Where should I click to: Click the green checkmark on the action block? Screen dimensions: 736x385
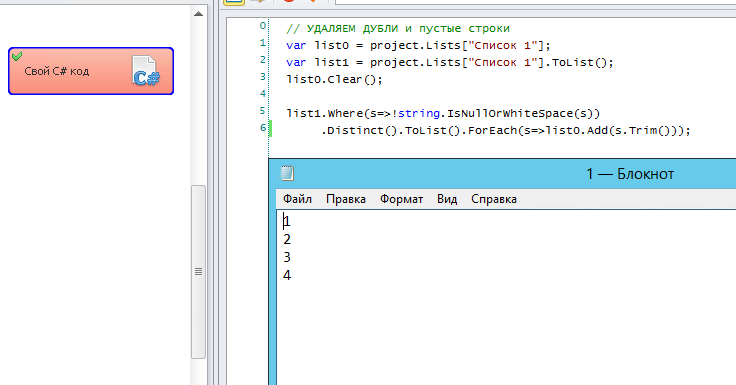17,56
